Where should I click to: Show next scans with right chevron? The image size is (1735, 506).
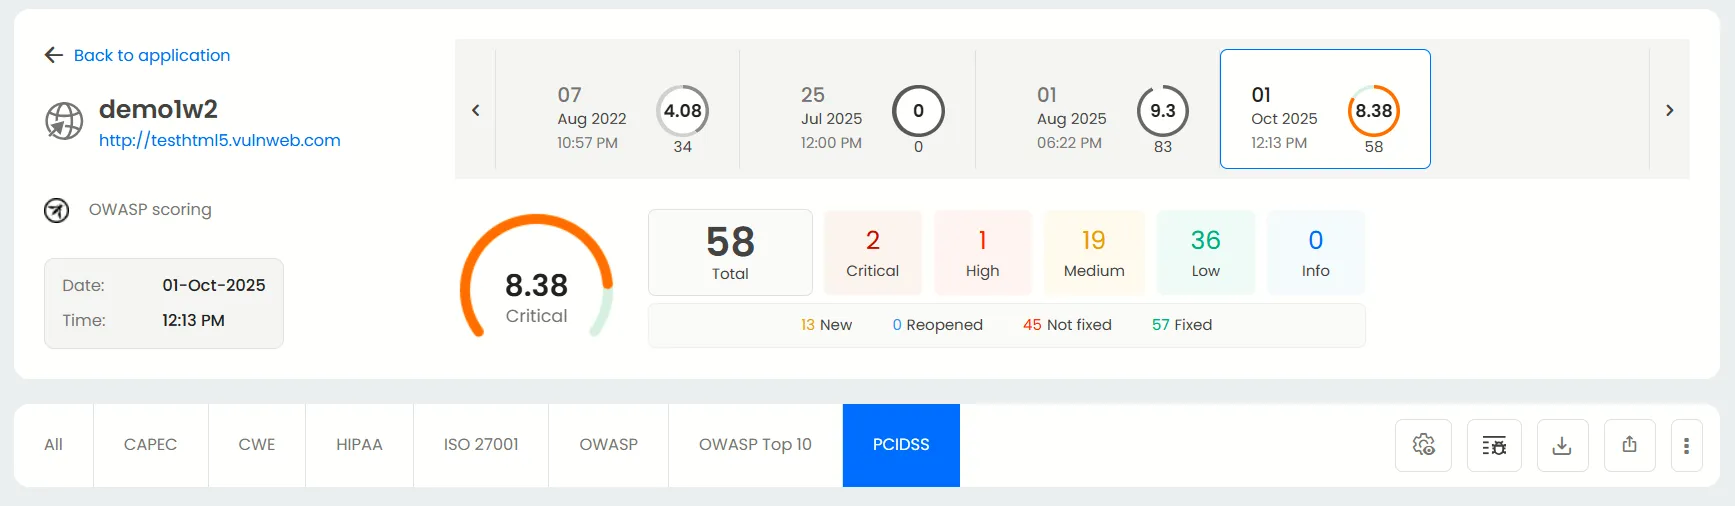(1669, 110)
